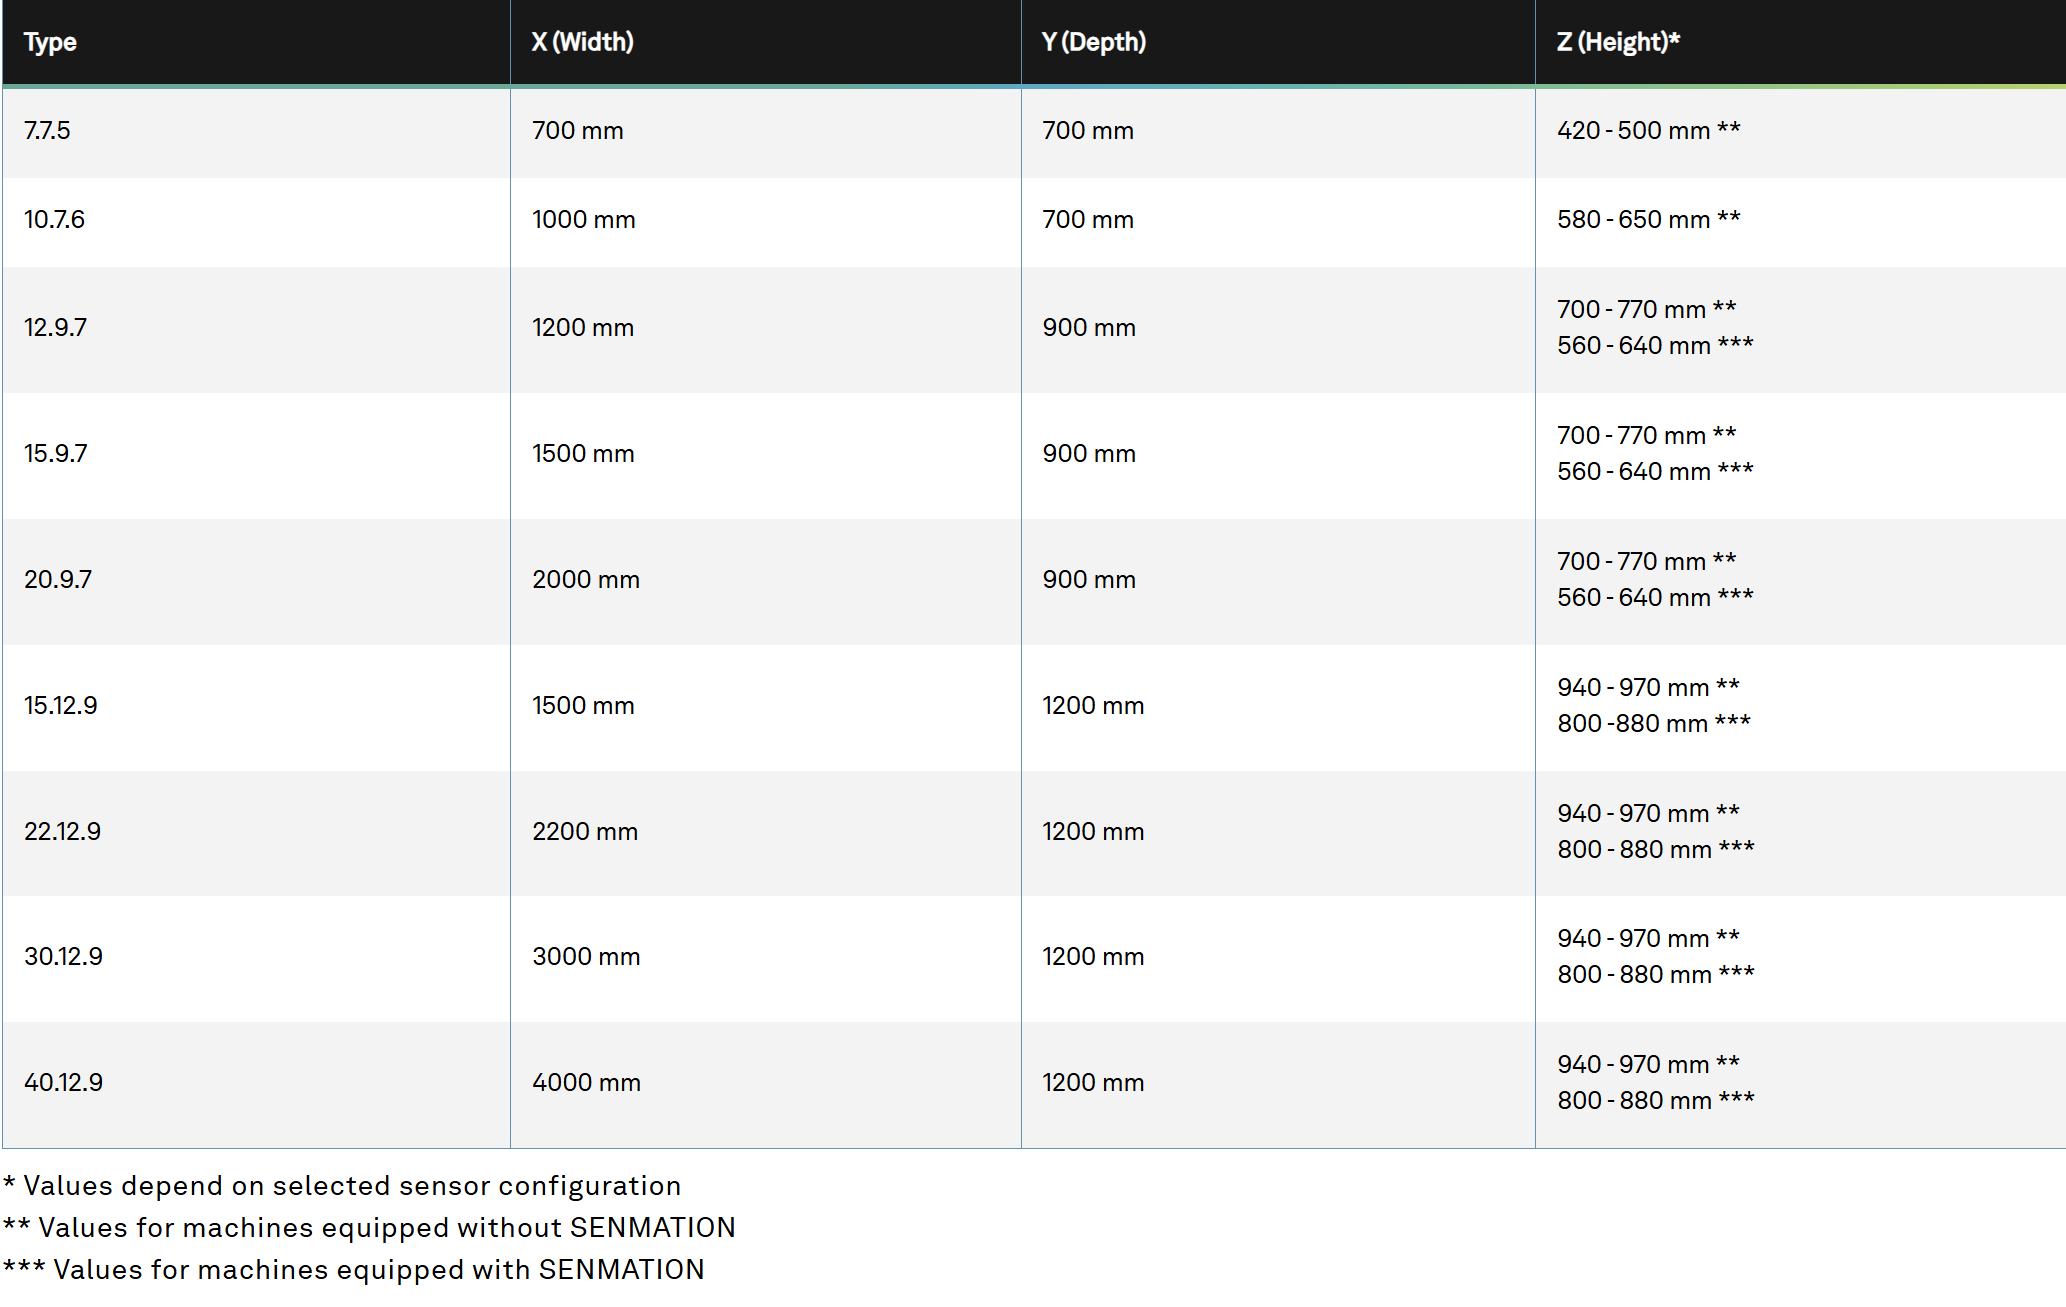Select the 15.12.9 type cell

[256, 708]
